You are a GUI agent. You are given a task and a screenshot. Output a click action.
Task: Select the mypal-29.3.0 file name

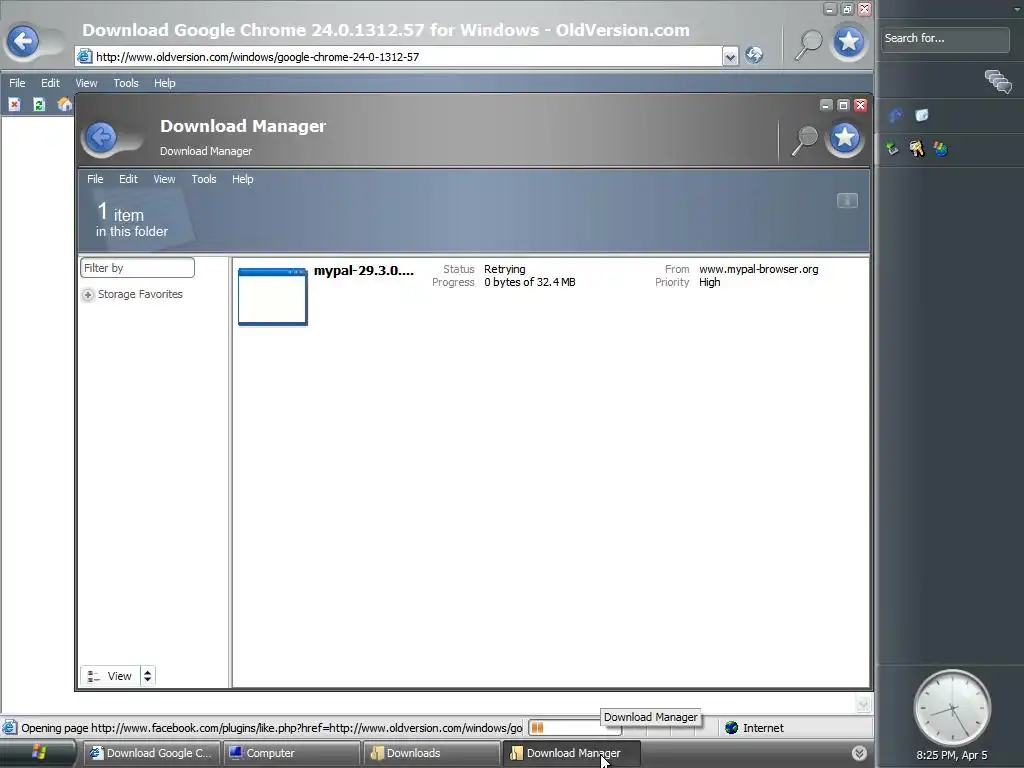pyautogui.click(x=364, y=270)
